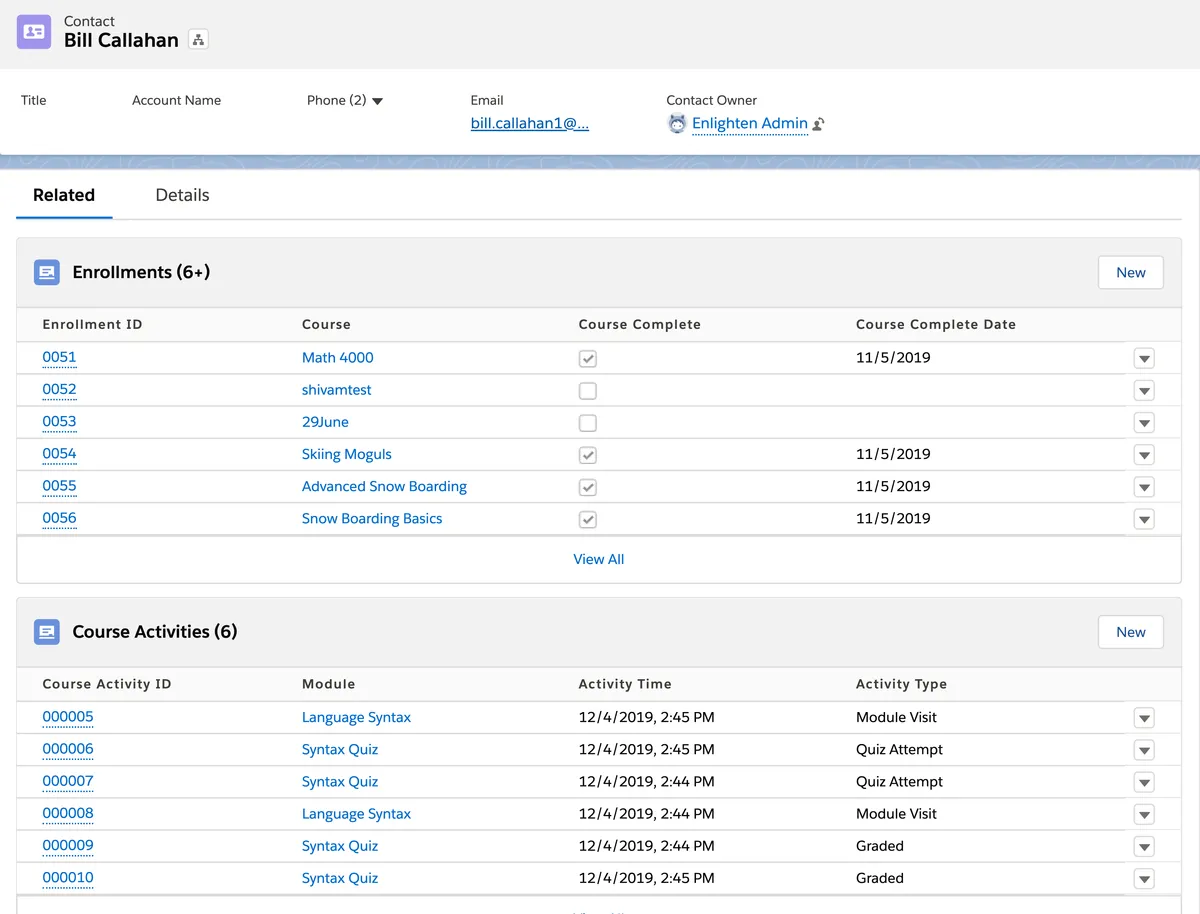Open Language Syntax module in row 000005

pyautogui.click(x=356, y=718)
